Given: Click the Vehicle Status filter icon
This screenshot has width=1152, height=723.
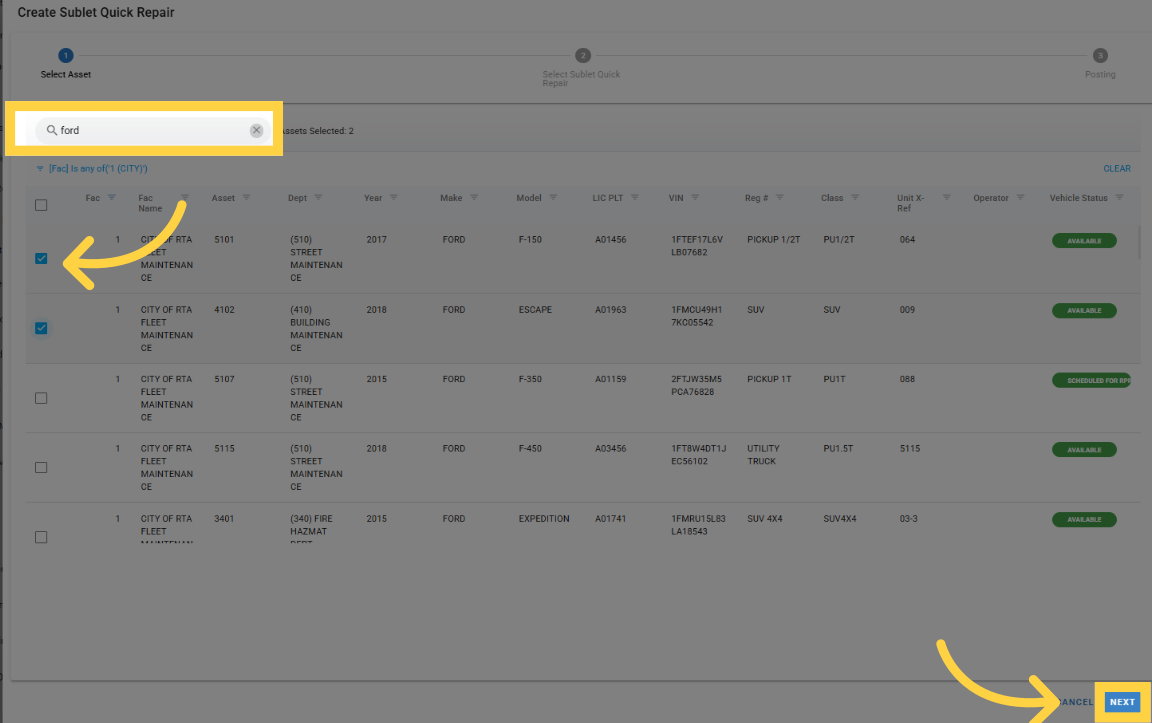Looking at the screenshot, I should [1119, 198].
